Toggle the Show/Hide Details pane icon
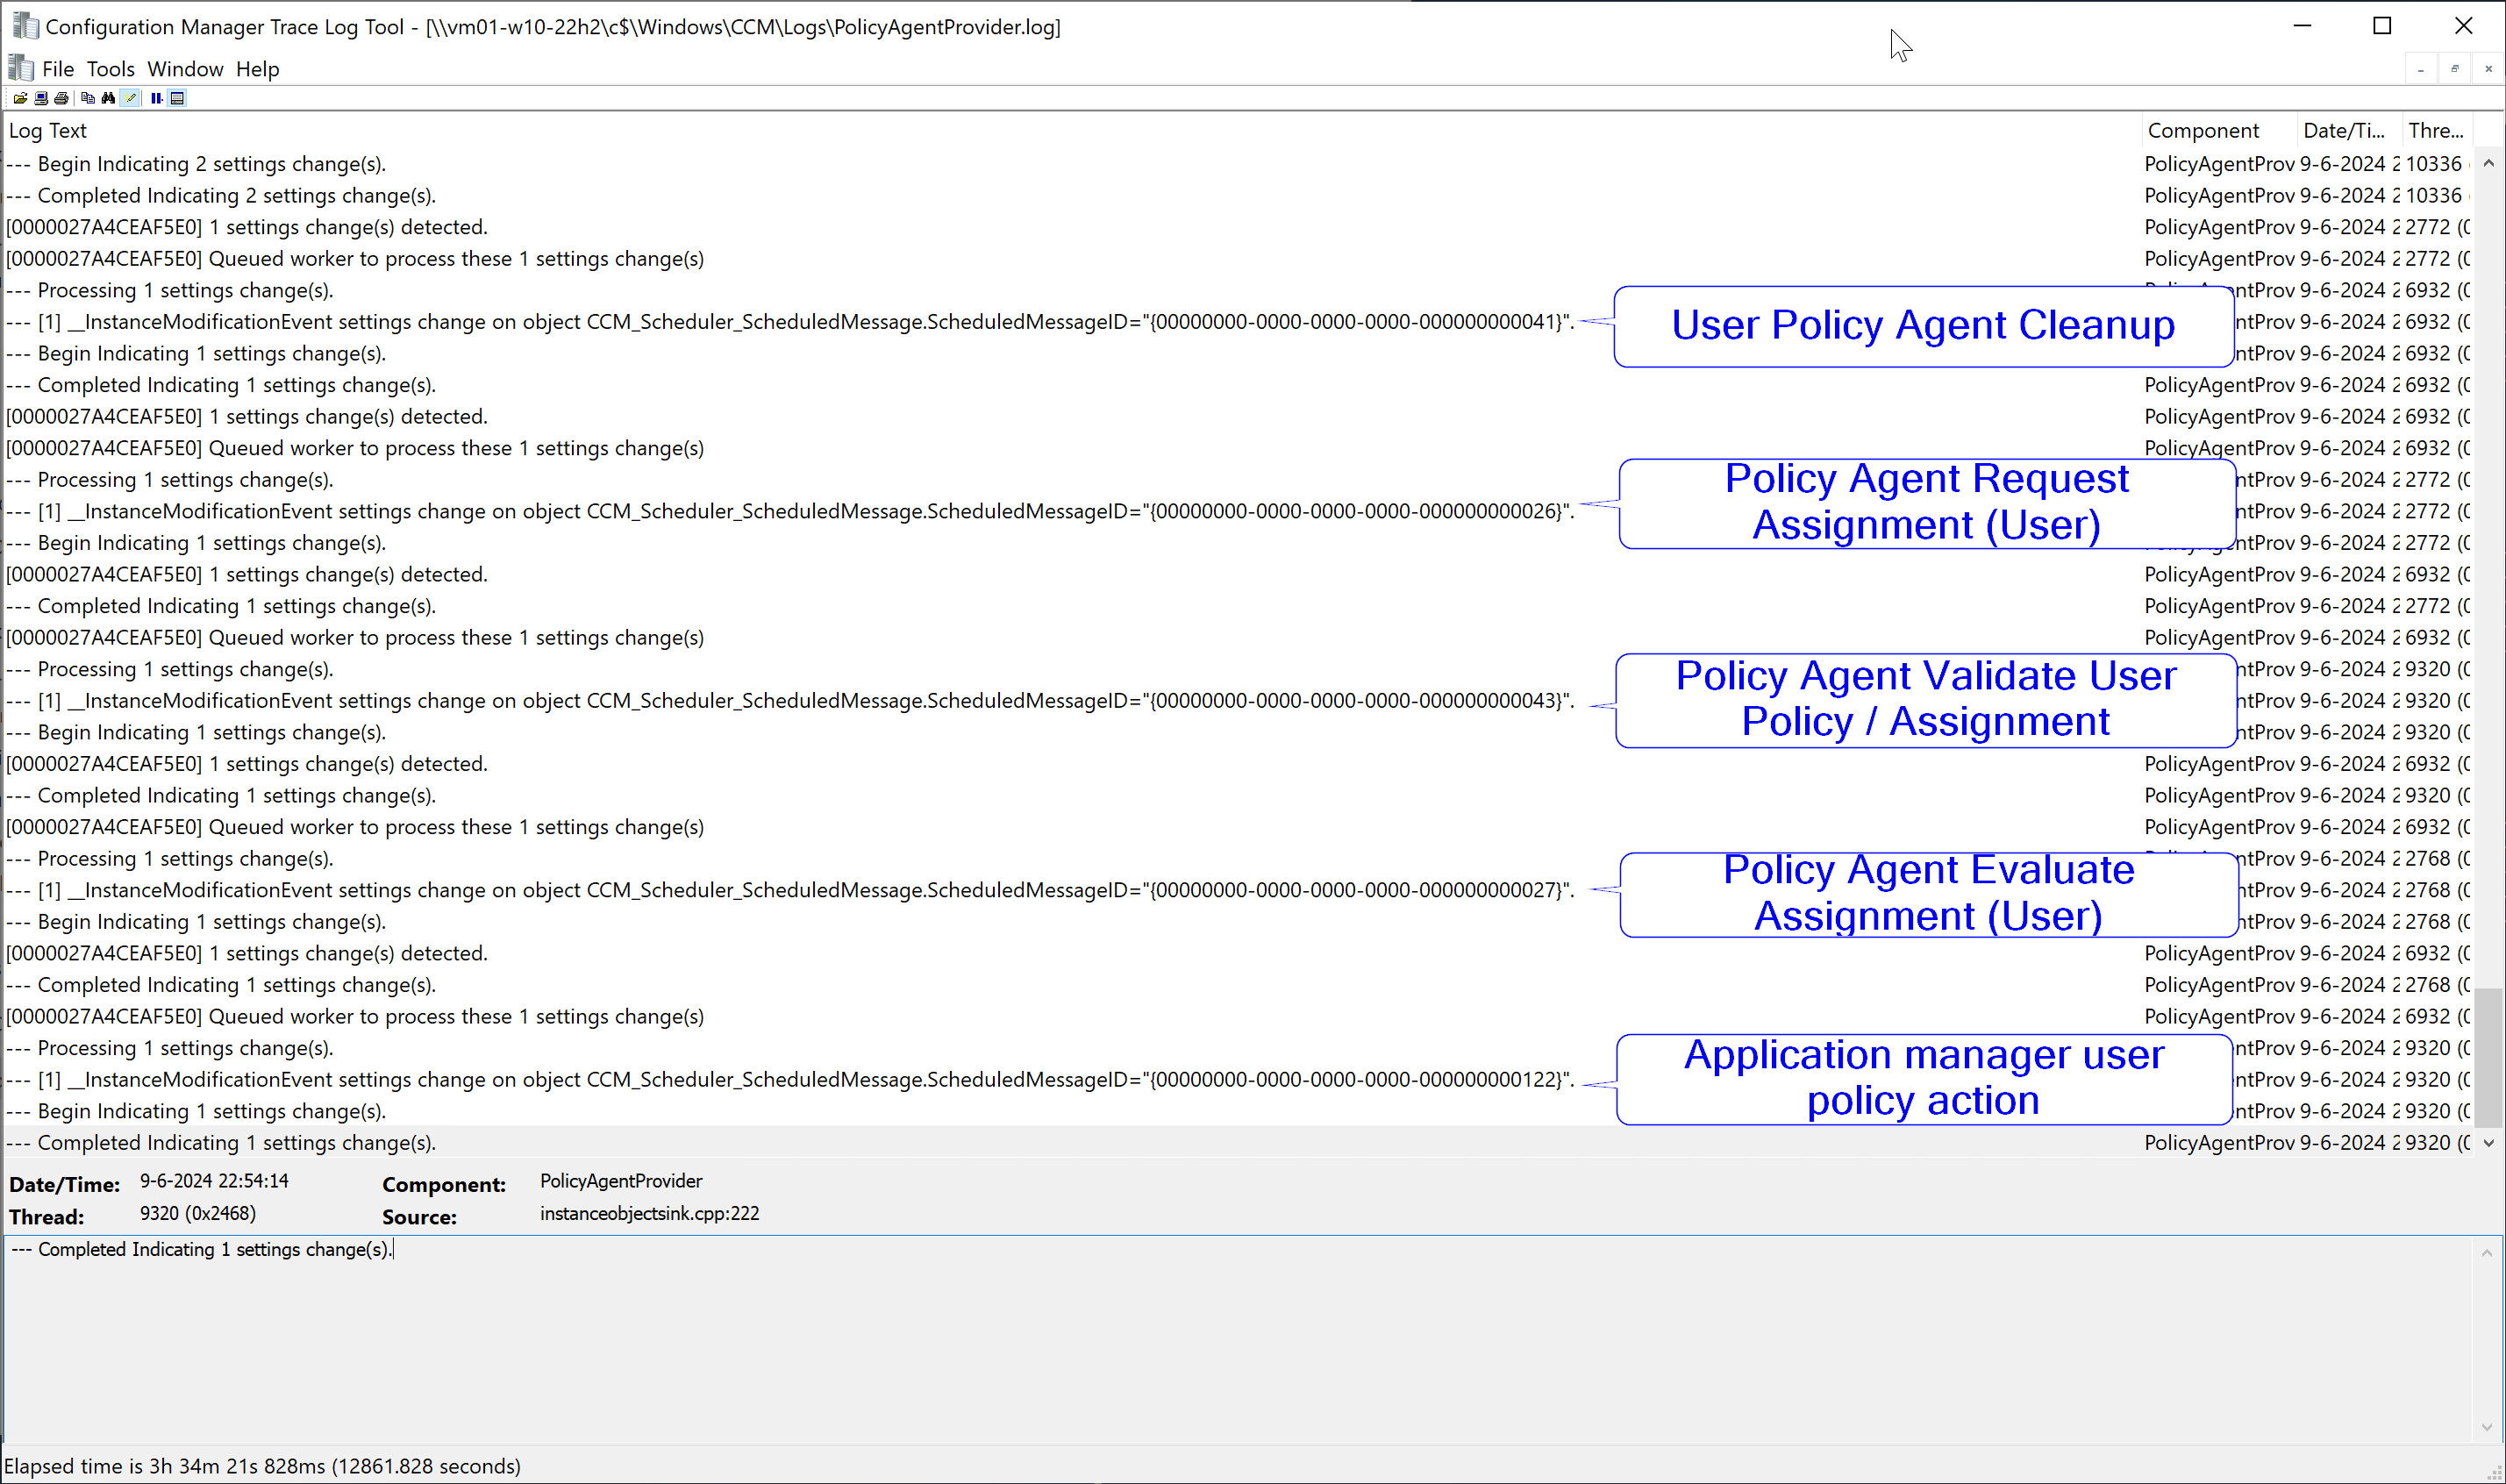Screen dimensions: 2506x1484 point(177,98)
